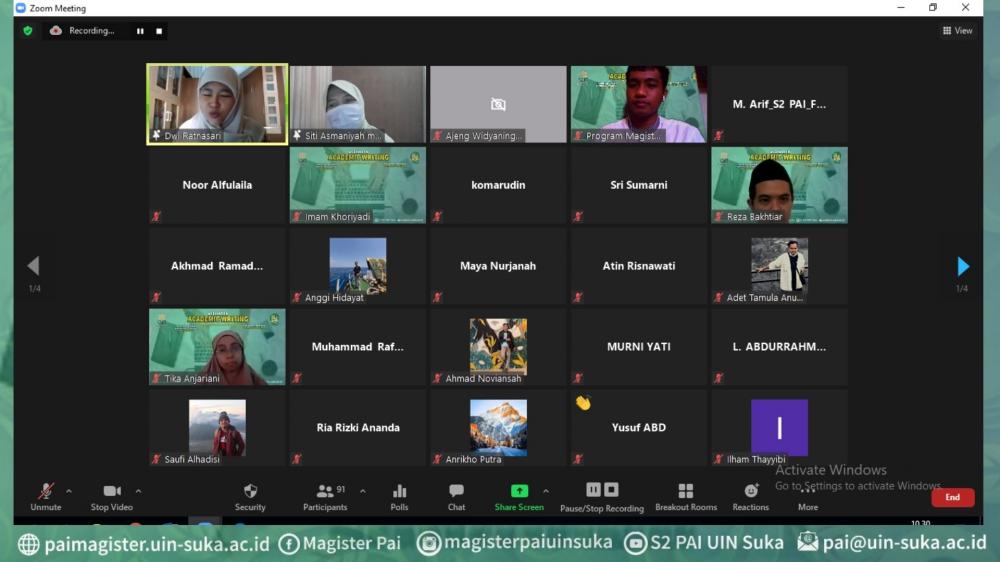The width and height of the screenshot is (1000, 562).
Task: Click the red End meeting button
Action: [952, 497]
